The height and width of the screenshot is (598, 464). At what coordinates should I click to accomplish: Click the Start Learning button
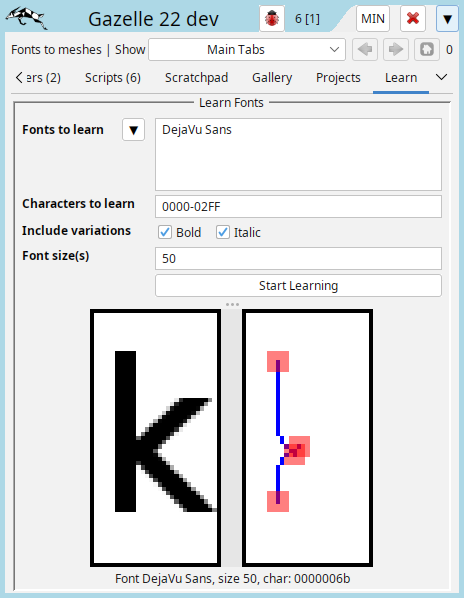tap(299, 285)
